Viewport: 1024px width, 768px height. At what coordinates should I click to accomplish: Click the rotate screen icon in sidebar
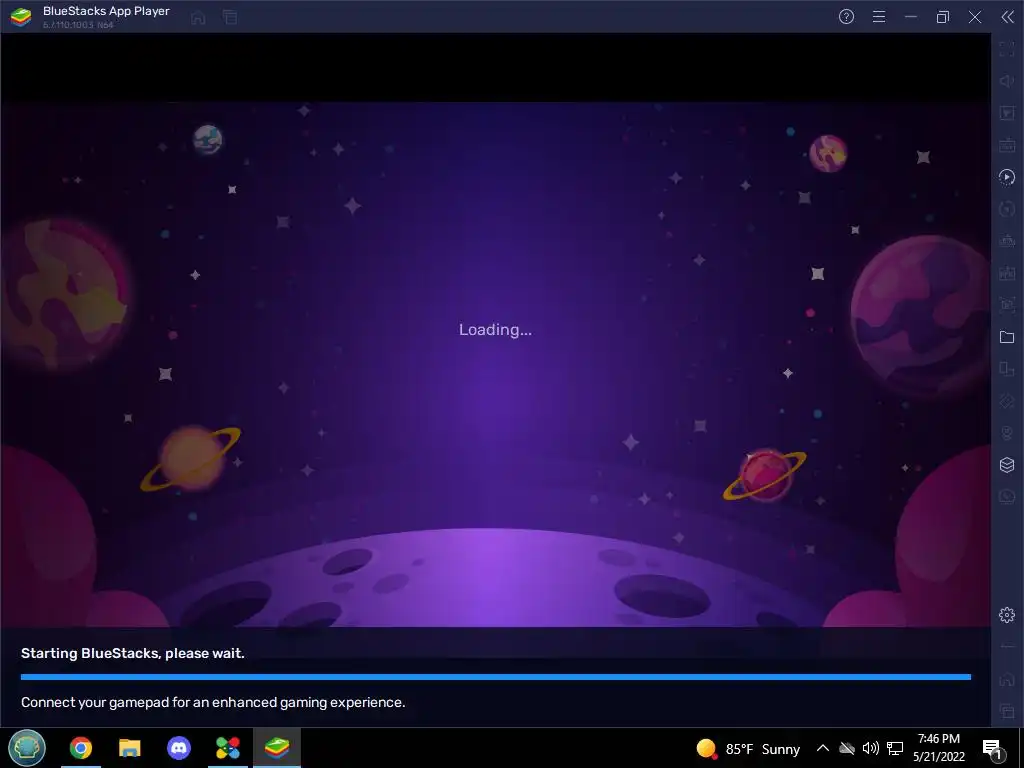pyautogui.click(x=1007, y=369)
